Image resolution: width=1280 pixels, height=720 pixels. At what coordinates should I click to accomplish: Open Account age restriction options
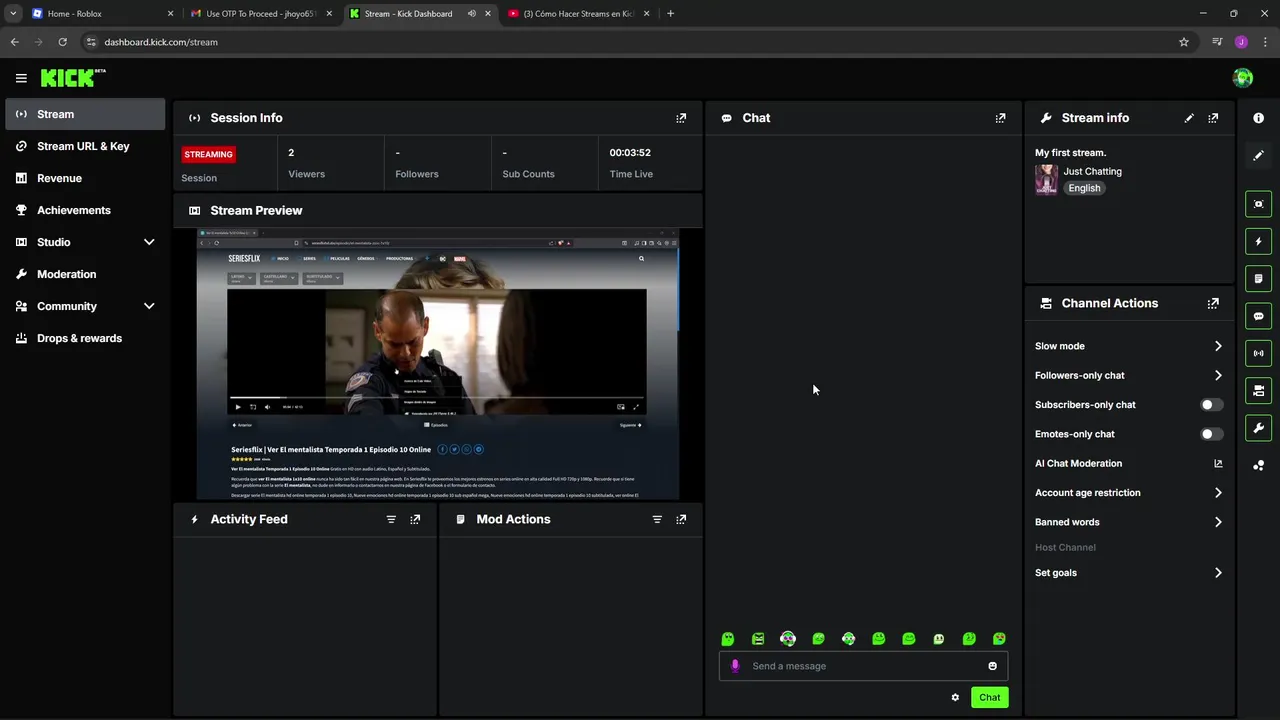pyautogui.click(x=1218, y=493)
